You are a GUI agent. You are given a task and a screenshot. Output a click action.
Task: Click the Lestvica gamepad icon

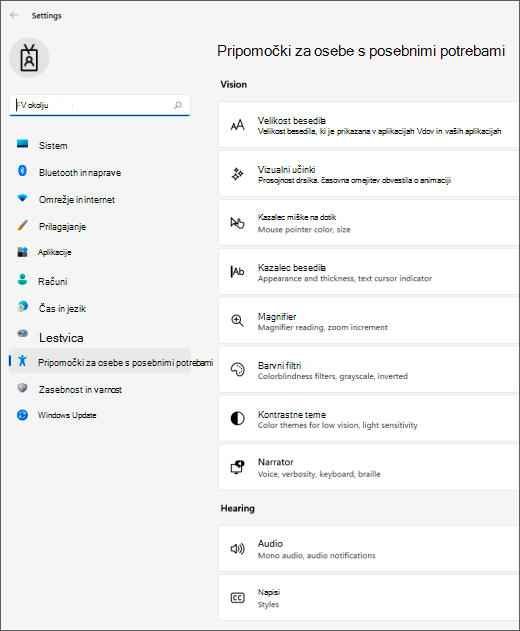point(23,333)
